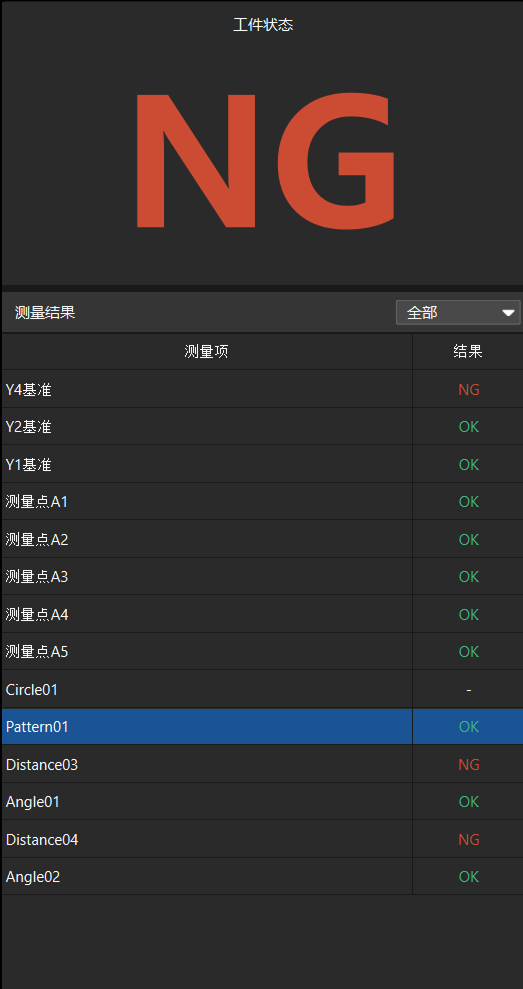Click the large NG status indicator
The width and height of the screenshot is (523, 989).
pos(265,160)
